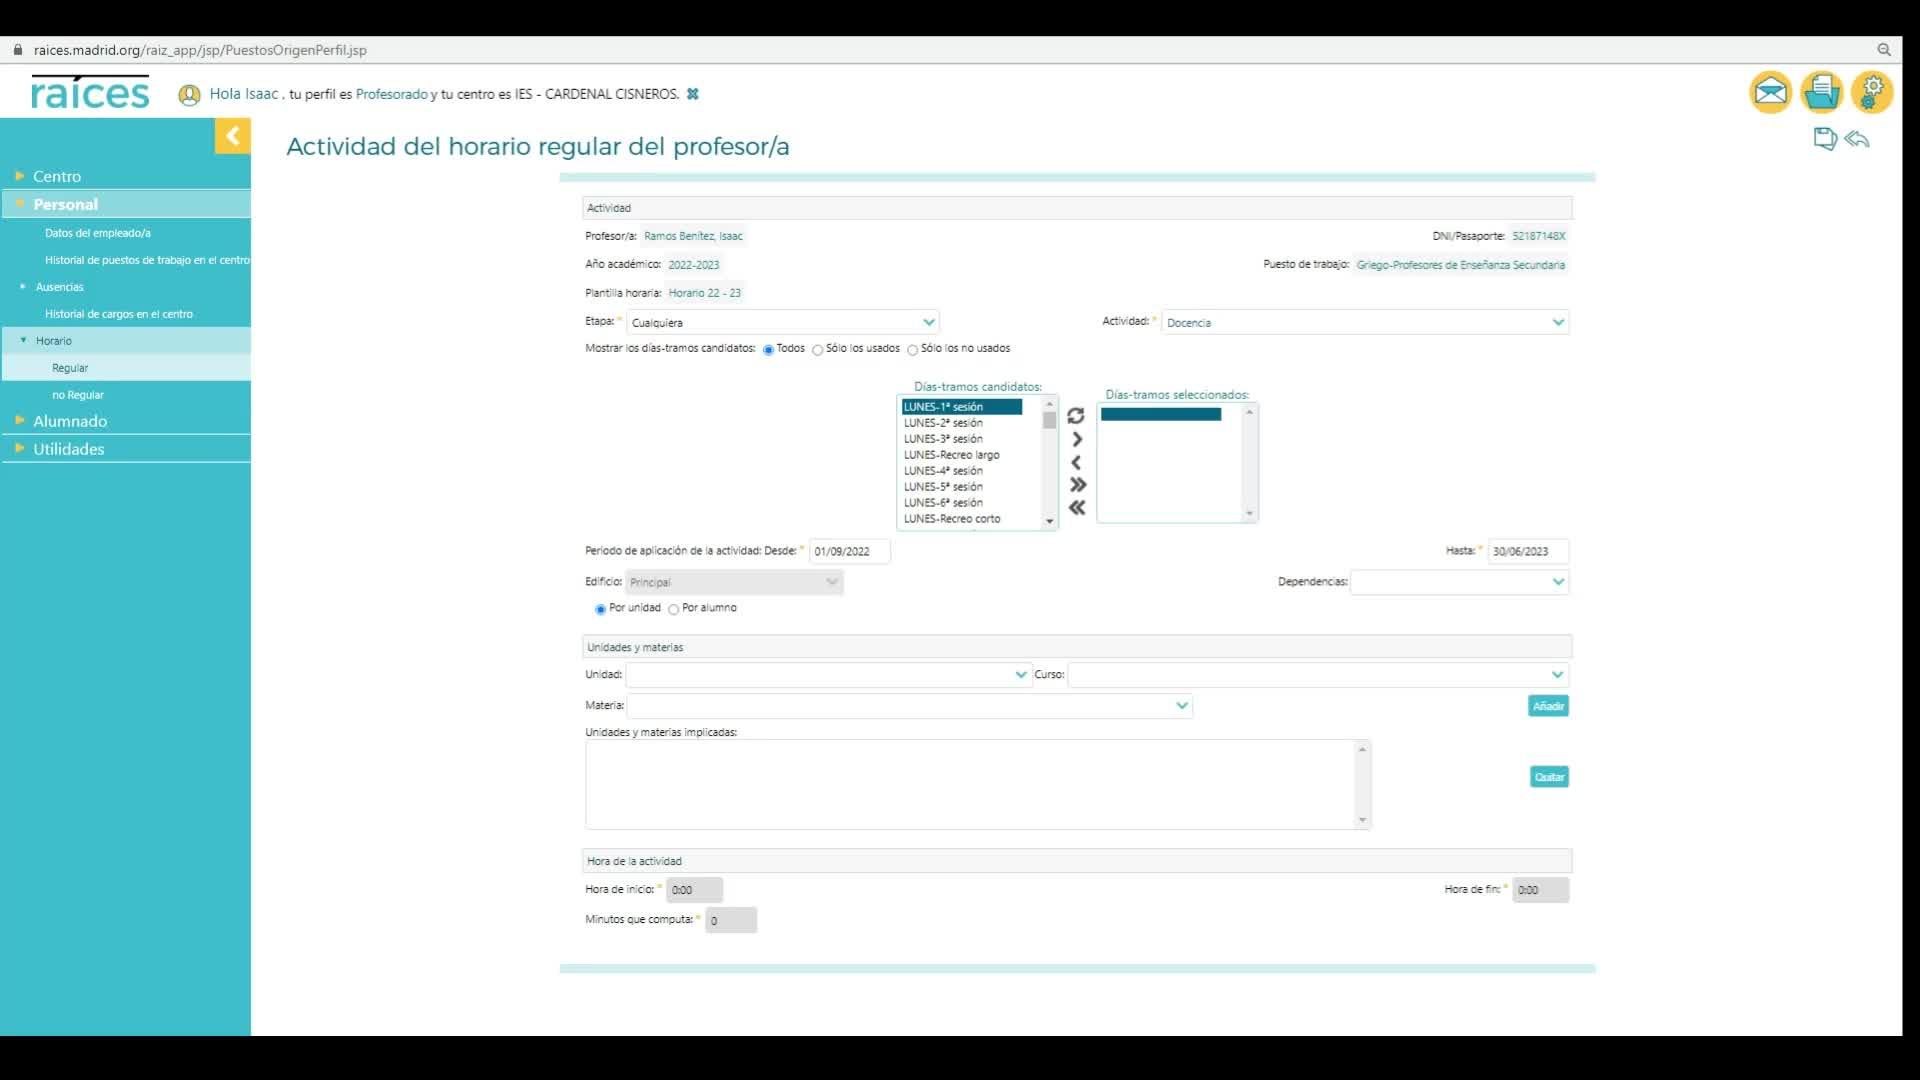The width and height of the screenshot is (1920, 1080).
Task: Open the Materia dropdown
Action: (x=909, y=706)
